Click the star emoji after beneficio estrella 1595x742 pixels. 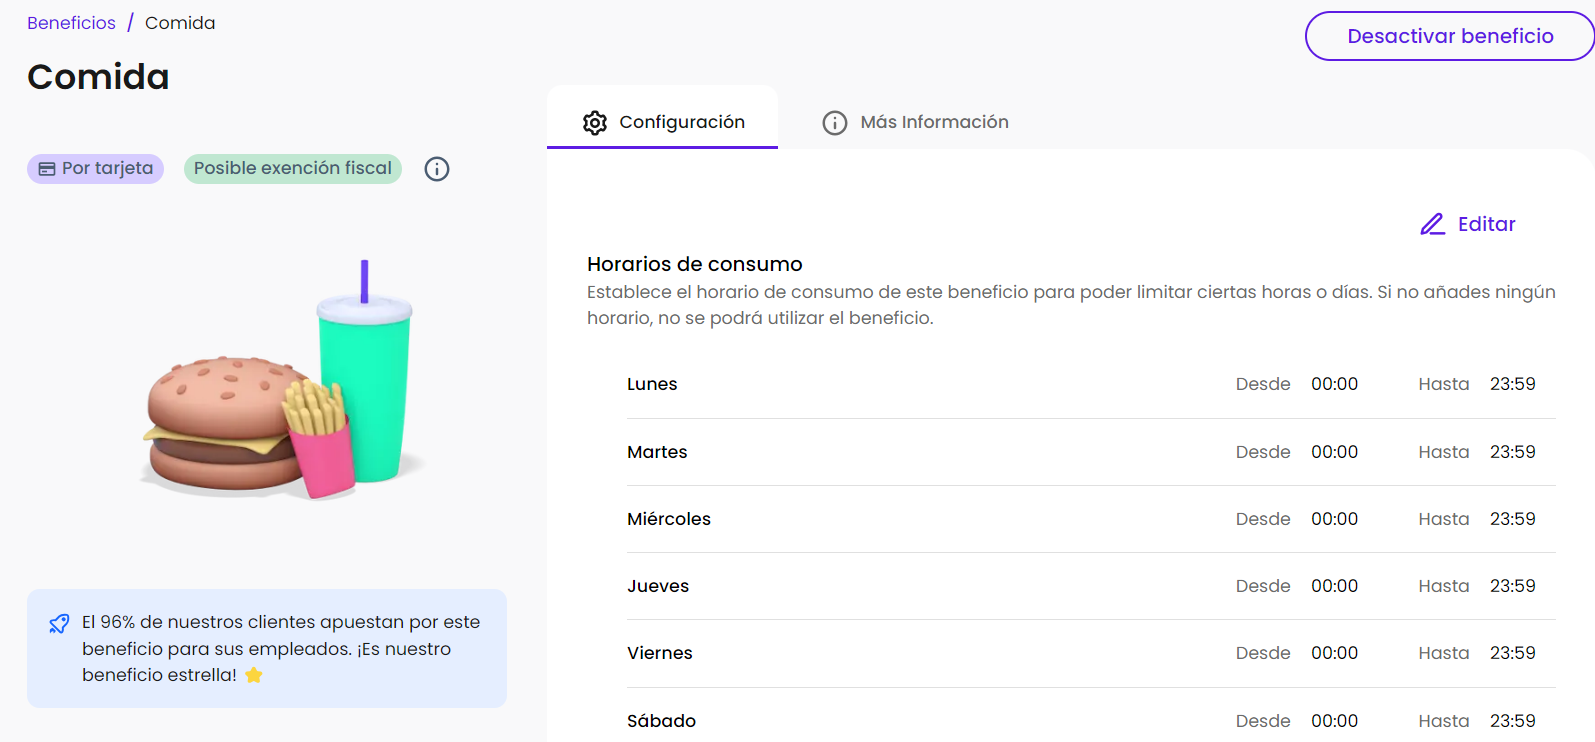tap(254, 675)
